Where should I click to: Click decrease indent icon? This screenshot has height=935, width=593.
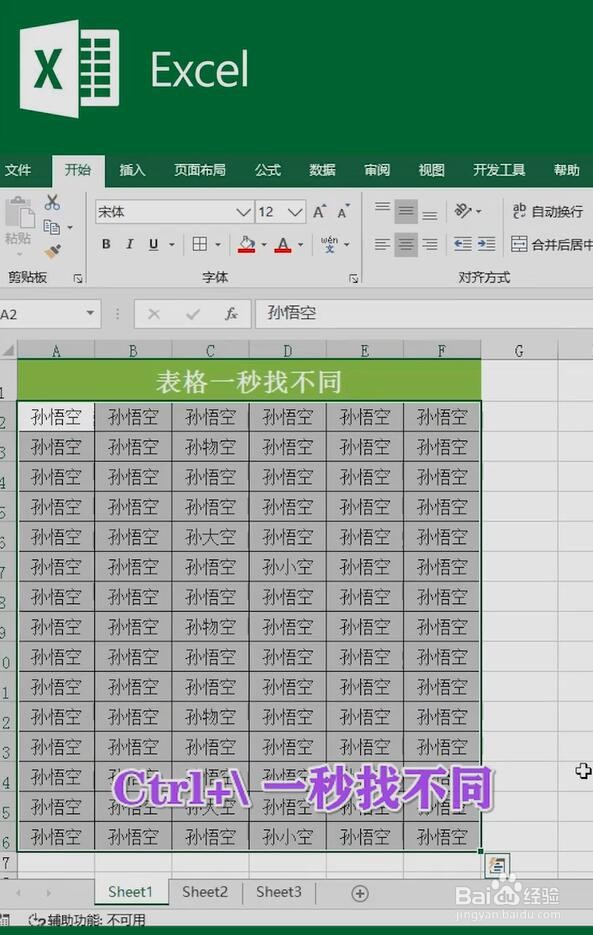(463, 244)
